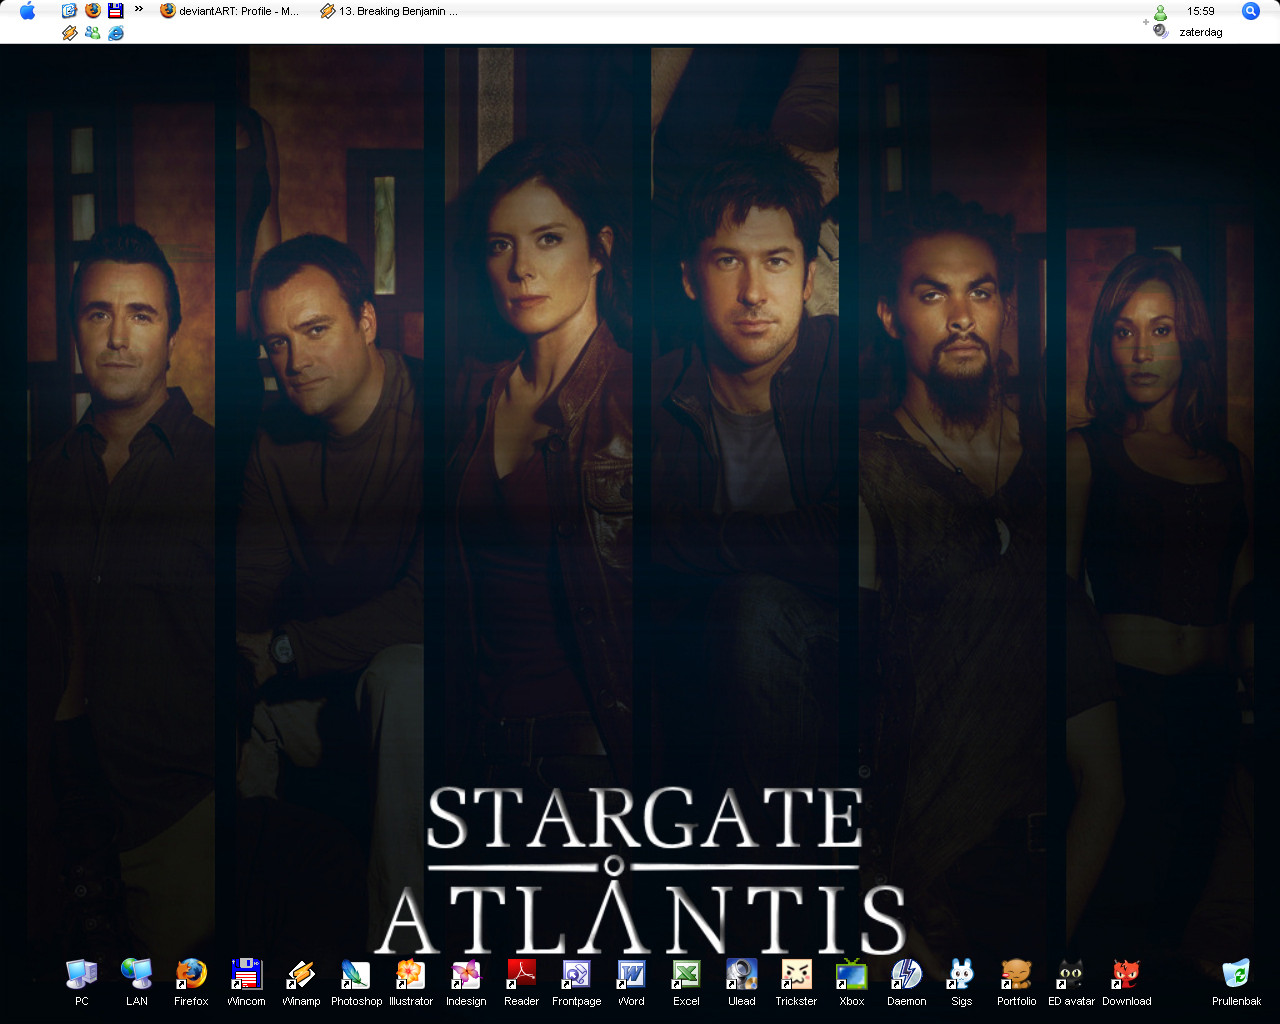Launch the Adobe Reader shortcut
1280x1024 pixels.
point(521,975)
